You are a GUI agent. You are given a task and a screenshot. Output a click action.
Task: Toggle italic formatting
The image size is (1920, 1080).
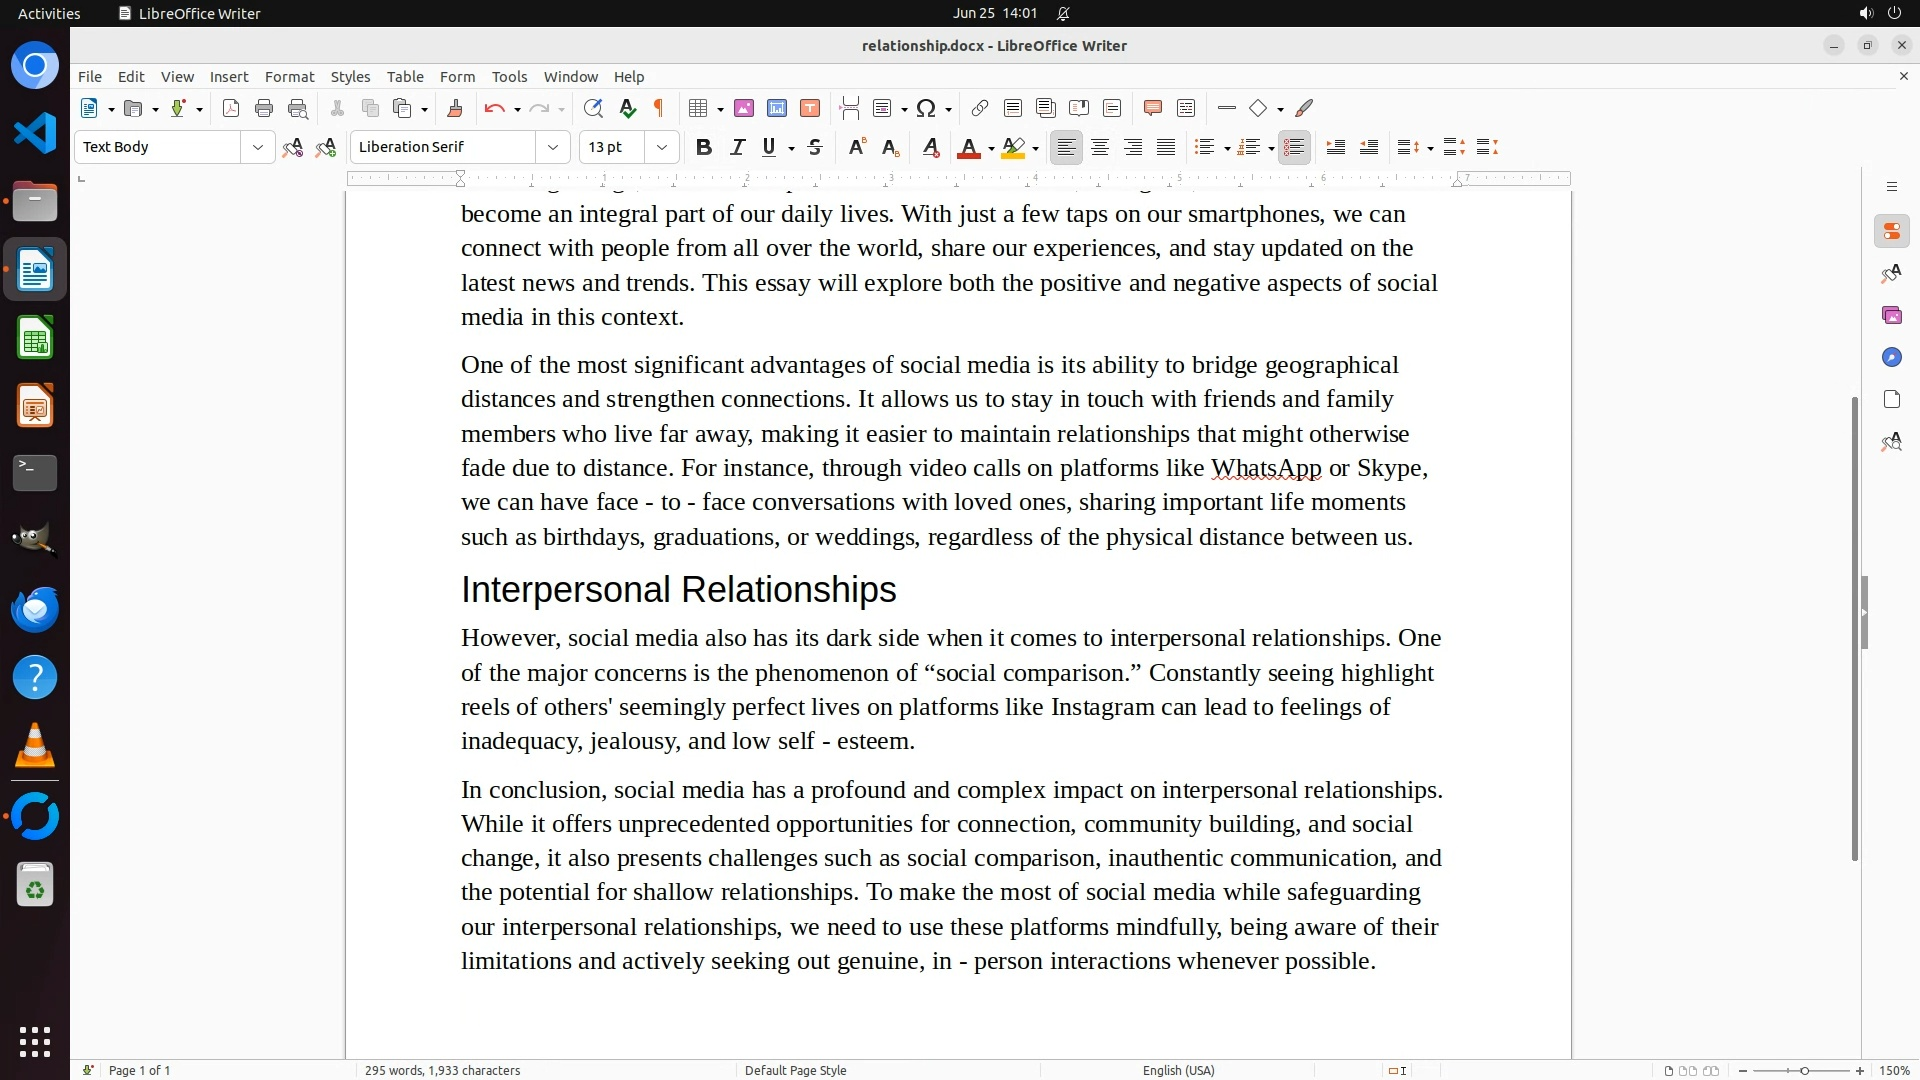point(738,148)
